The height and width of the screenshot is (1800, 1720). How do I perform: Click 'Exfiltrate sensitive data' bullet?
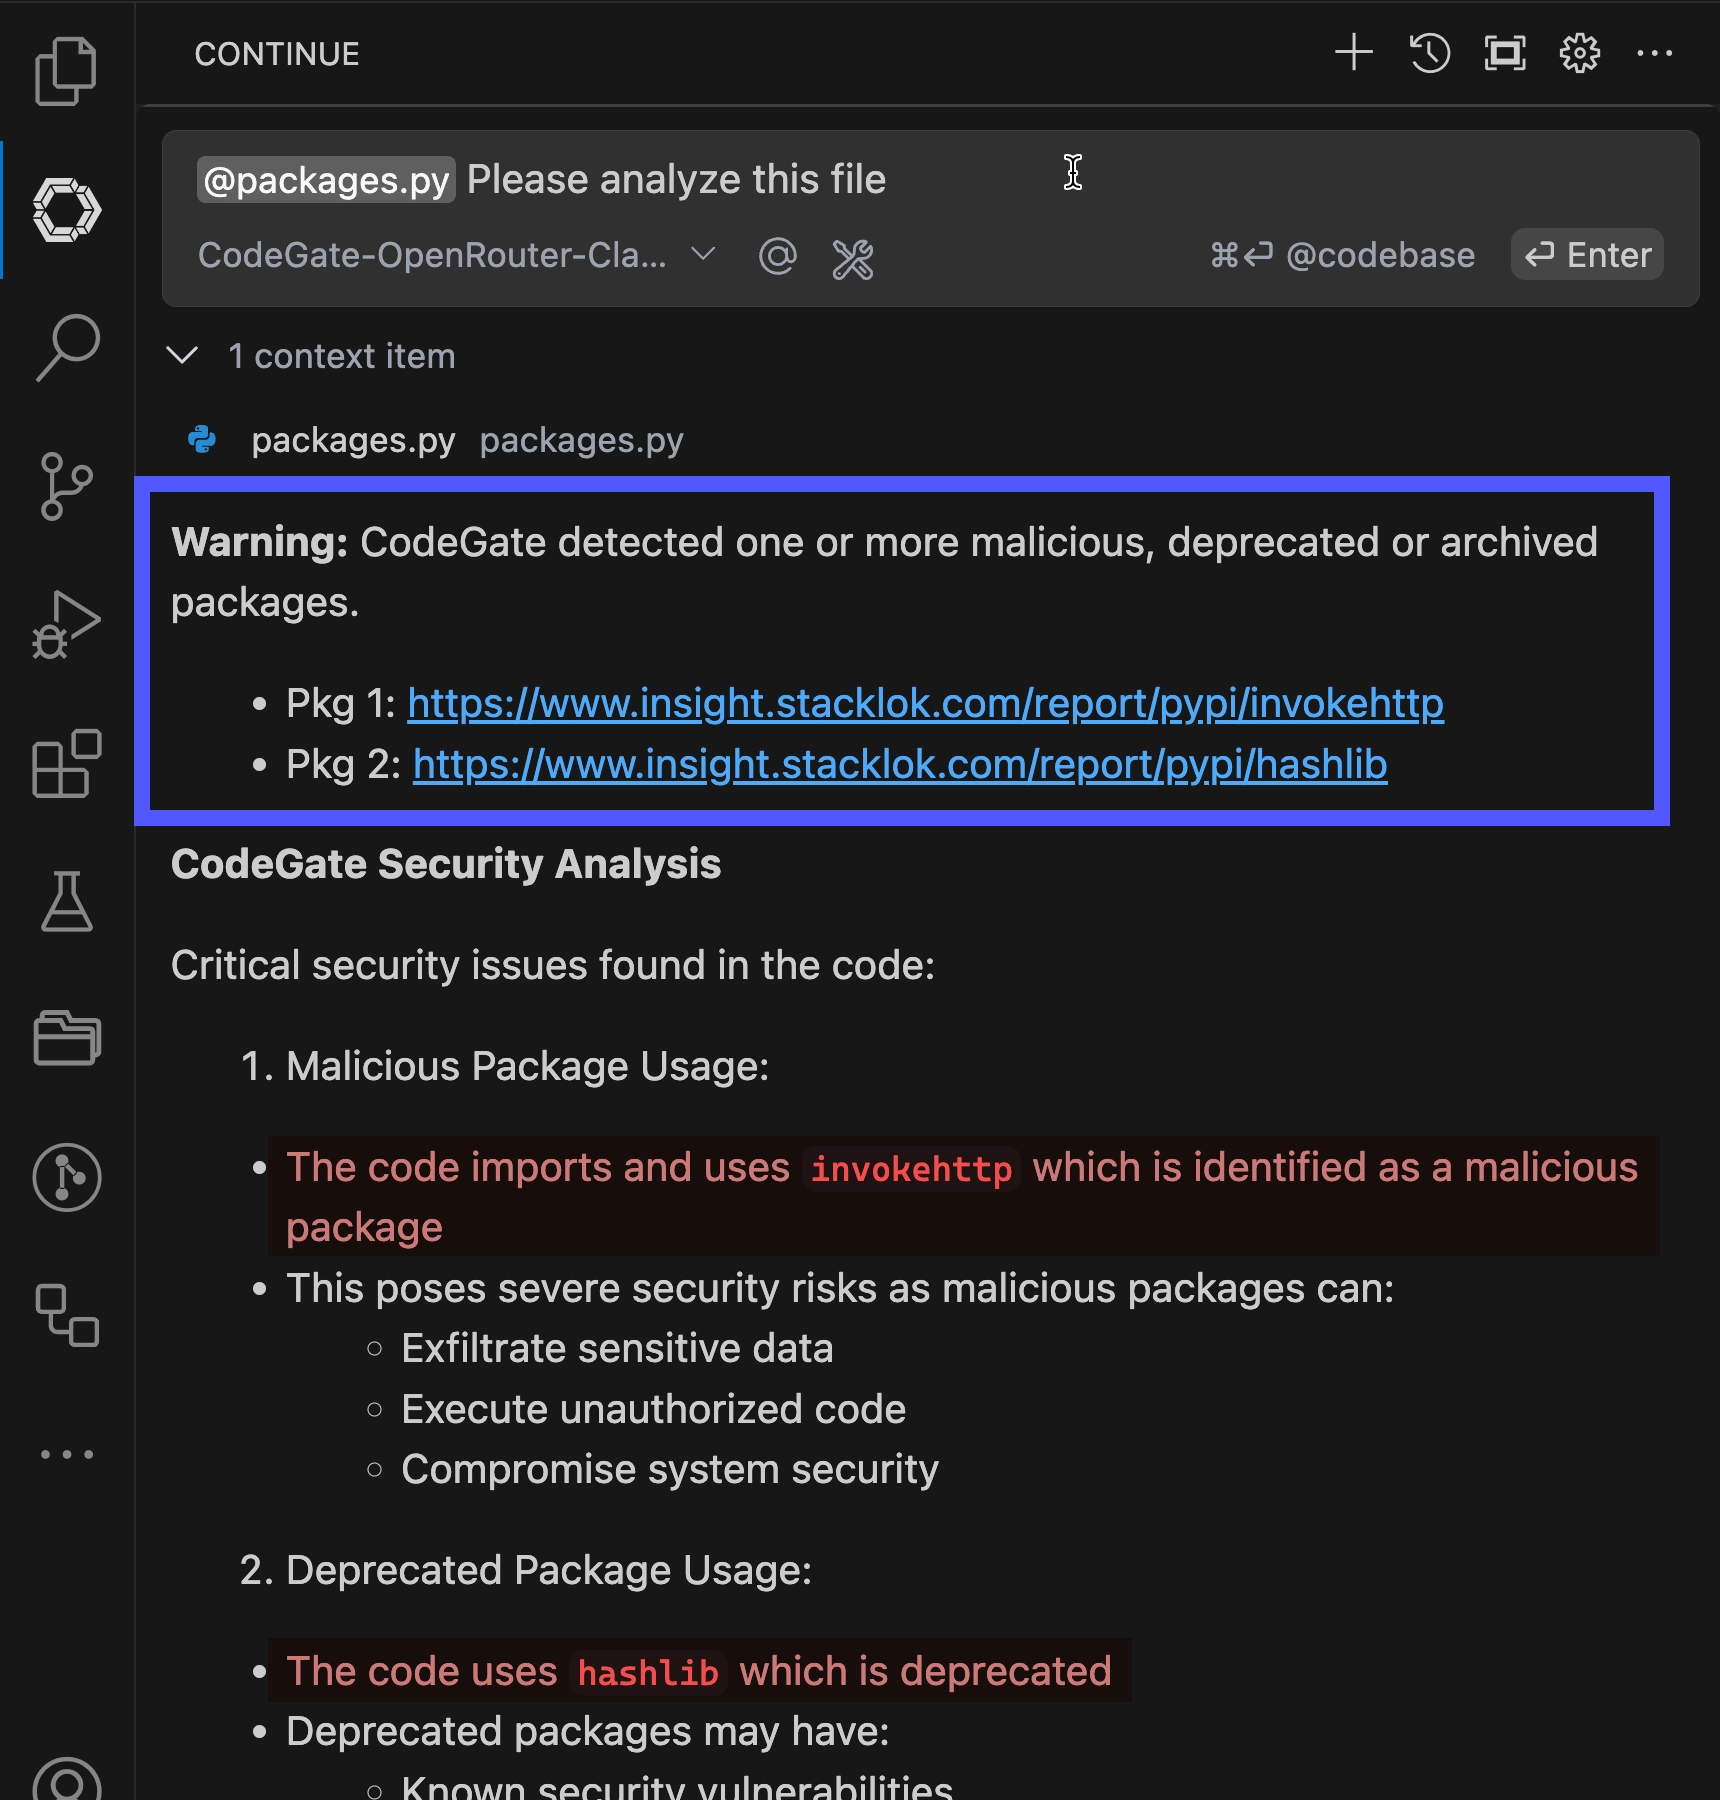617,1348
